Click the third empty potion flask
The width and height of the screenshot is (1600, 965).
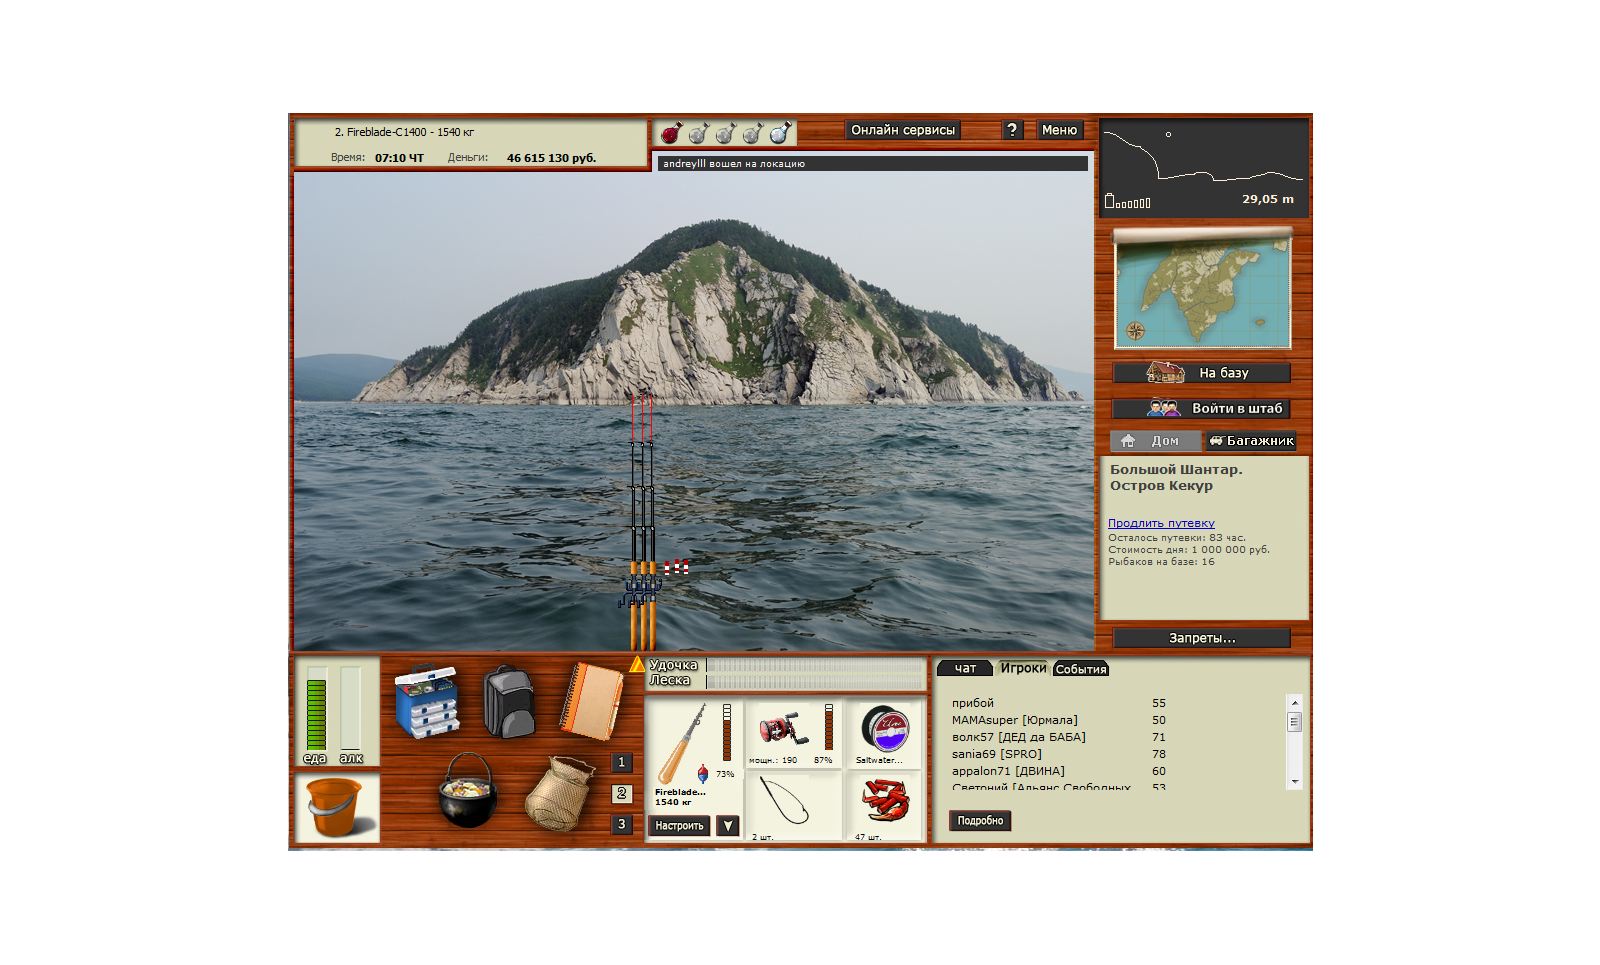(x=725, y=132)
